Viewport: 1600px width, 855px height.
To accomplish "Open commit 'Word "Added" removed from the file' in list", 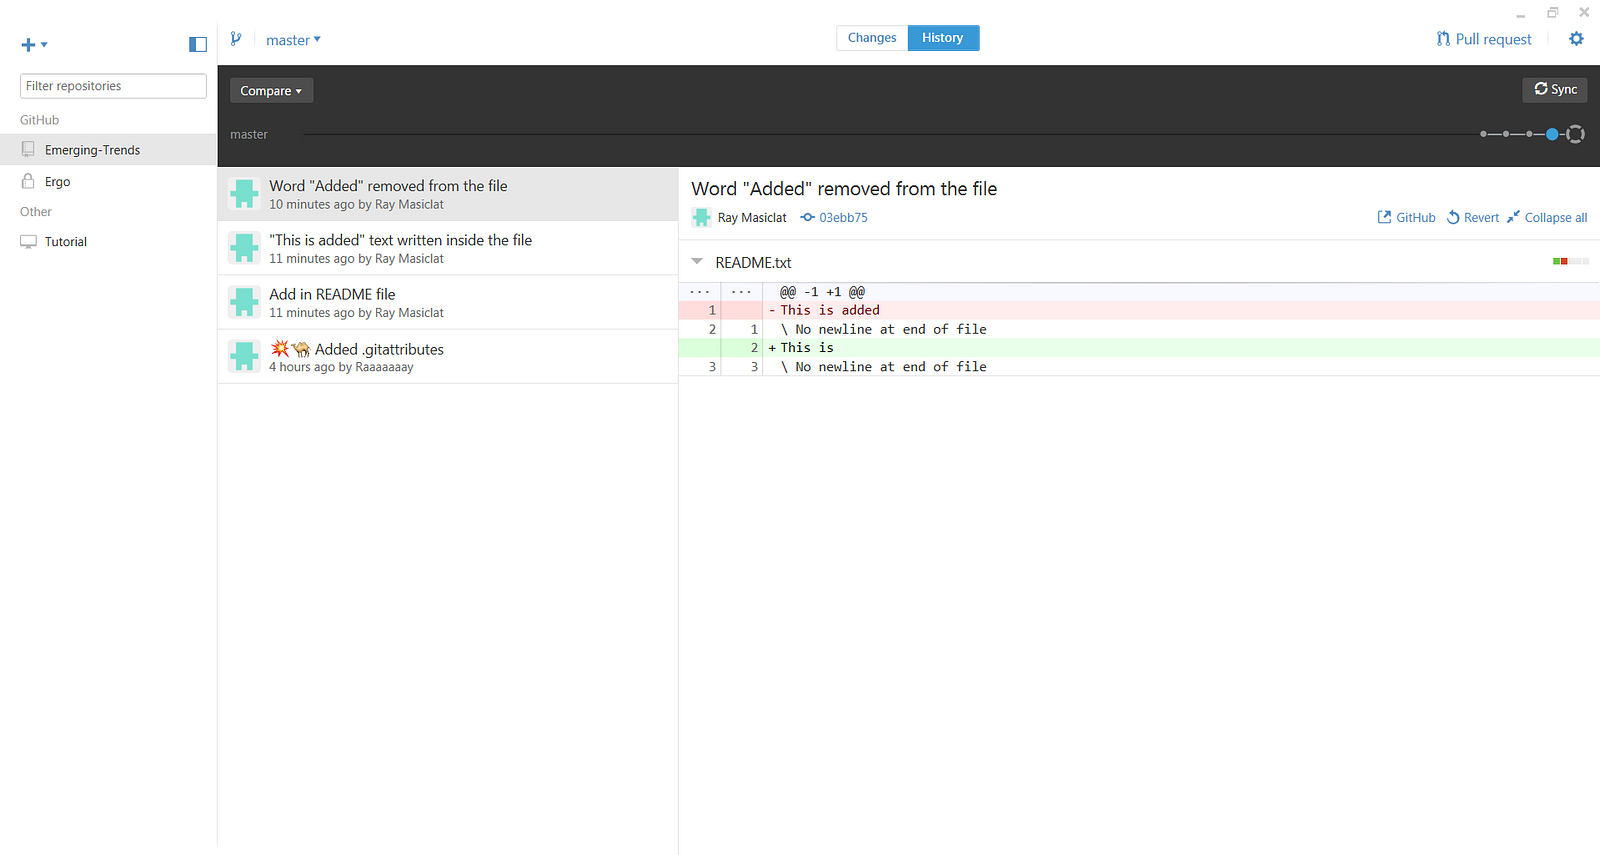I will [x=448, y=194].
